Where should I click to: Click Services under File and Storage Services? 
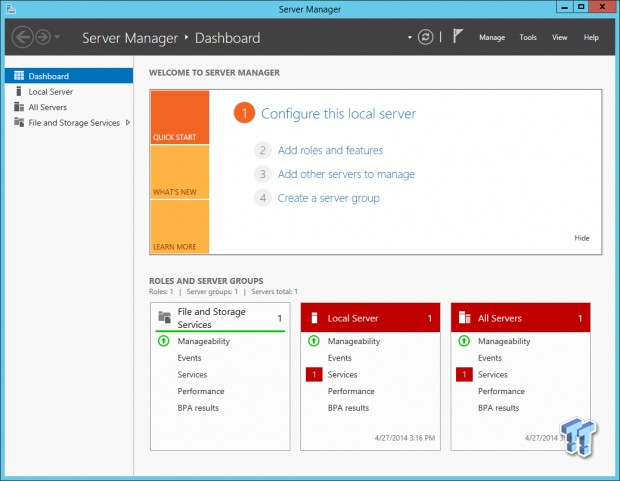(192, 374)
